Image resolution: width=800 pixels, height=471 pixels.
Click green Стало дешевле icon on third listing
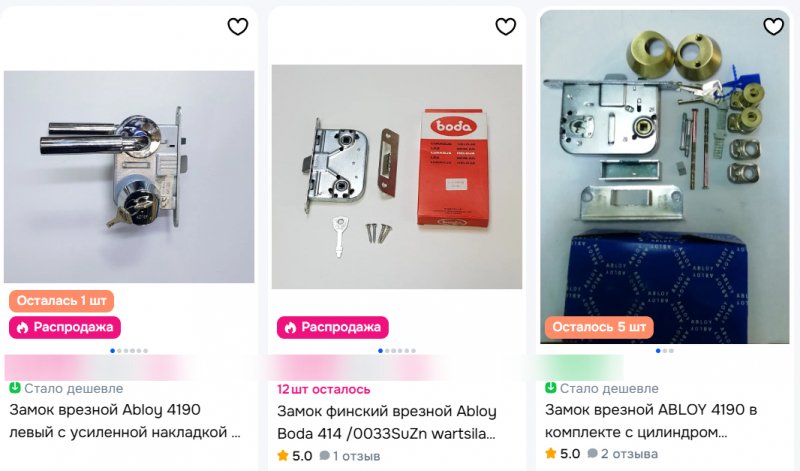tap(551, 388)
